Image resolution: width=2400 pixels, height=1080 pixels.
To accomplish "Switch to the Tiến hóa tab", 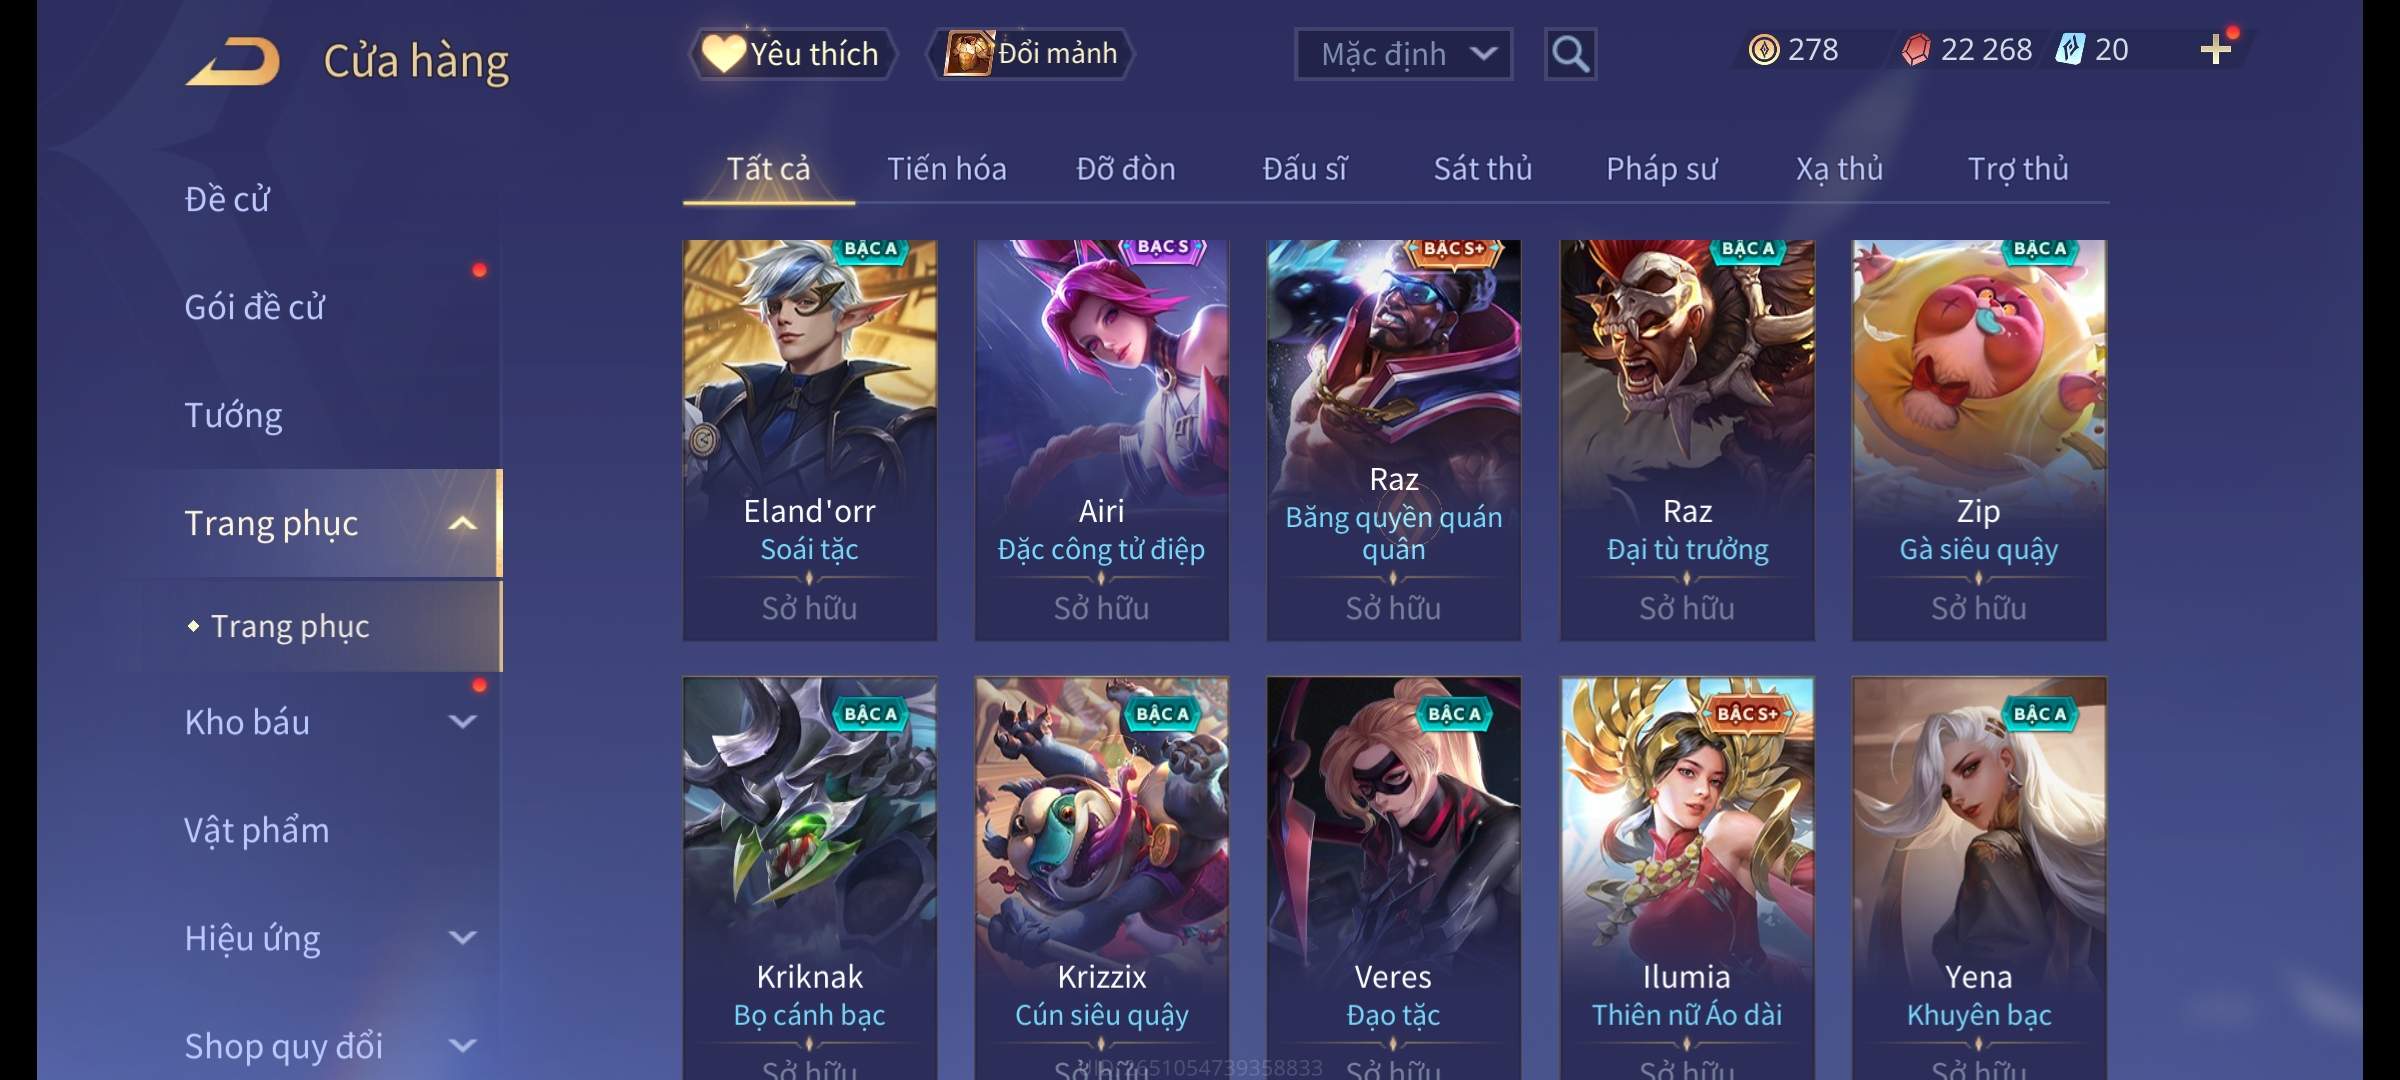I will click(946, 169).
